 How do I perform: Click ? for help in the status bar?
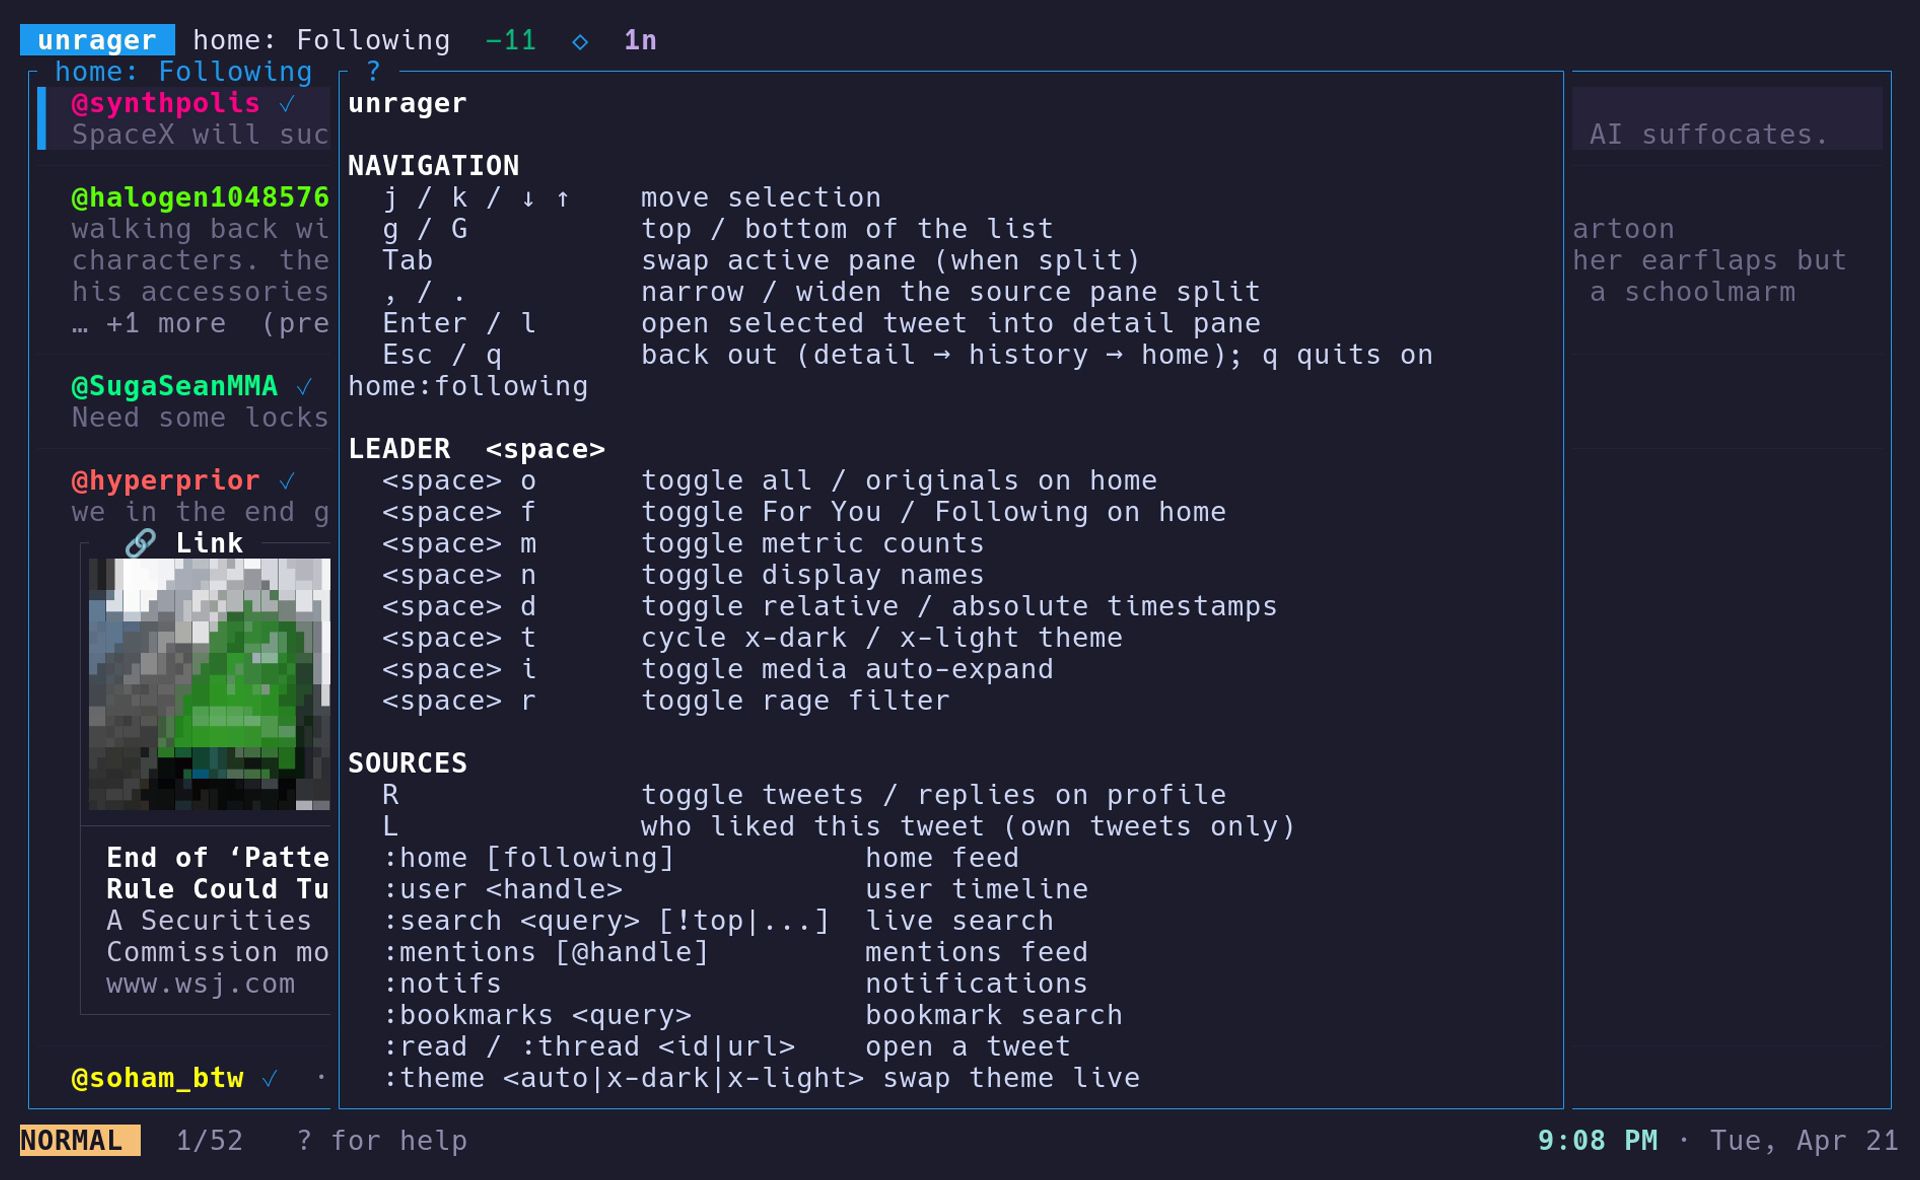click(x=382, y=1139)
